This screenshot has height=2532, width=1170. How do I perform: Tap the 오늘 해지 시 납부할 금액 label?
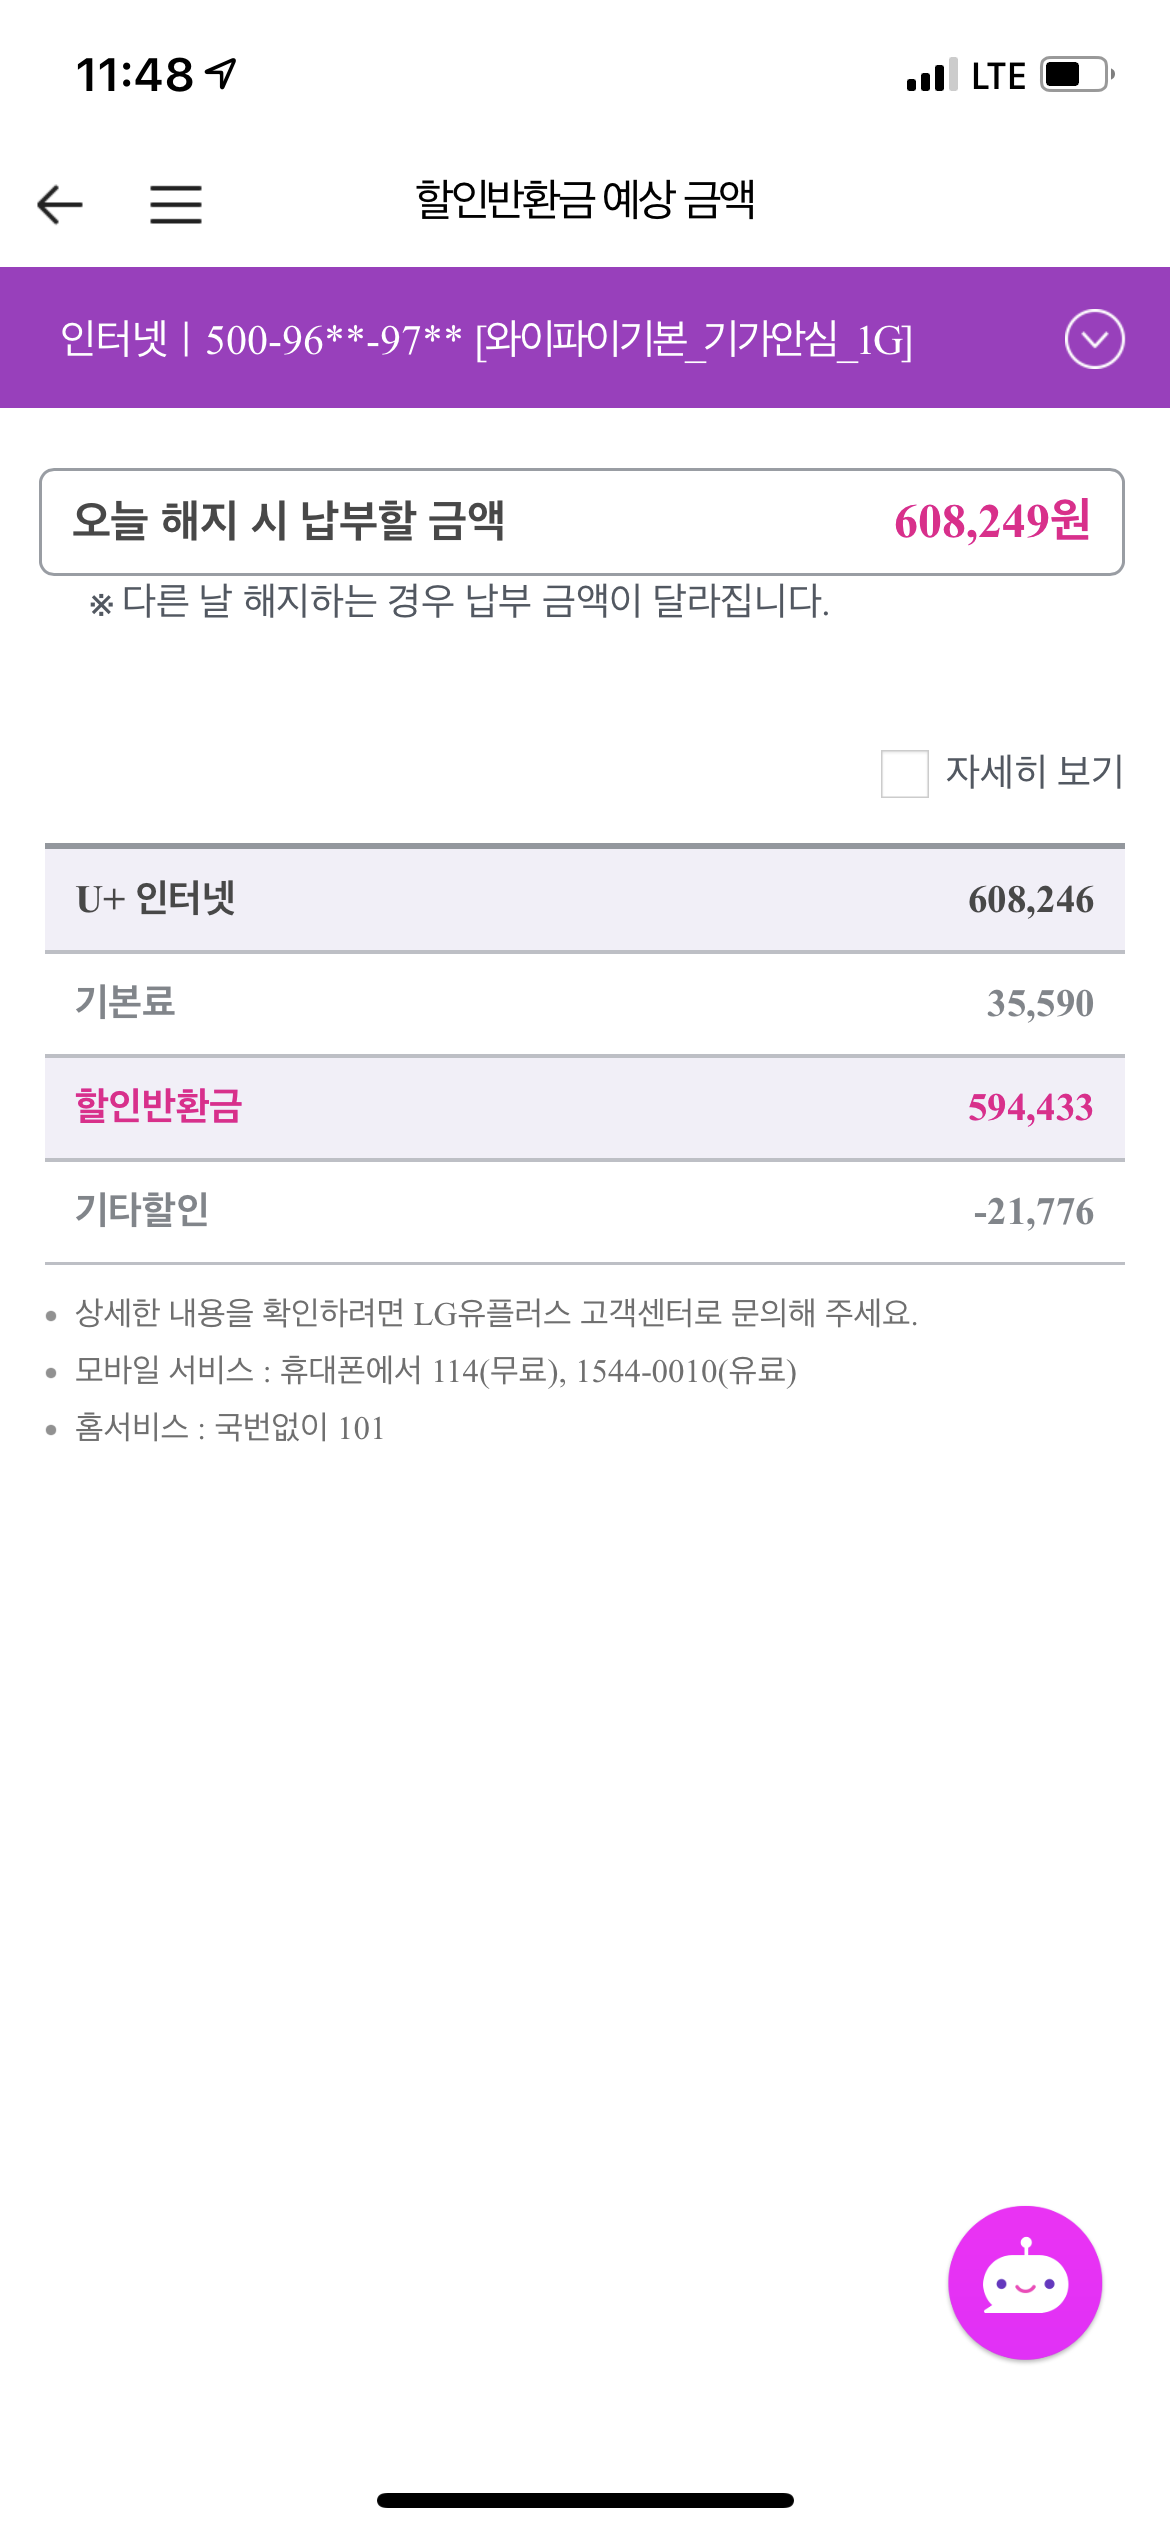coord(289,521)
